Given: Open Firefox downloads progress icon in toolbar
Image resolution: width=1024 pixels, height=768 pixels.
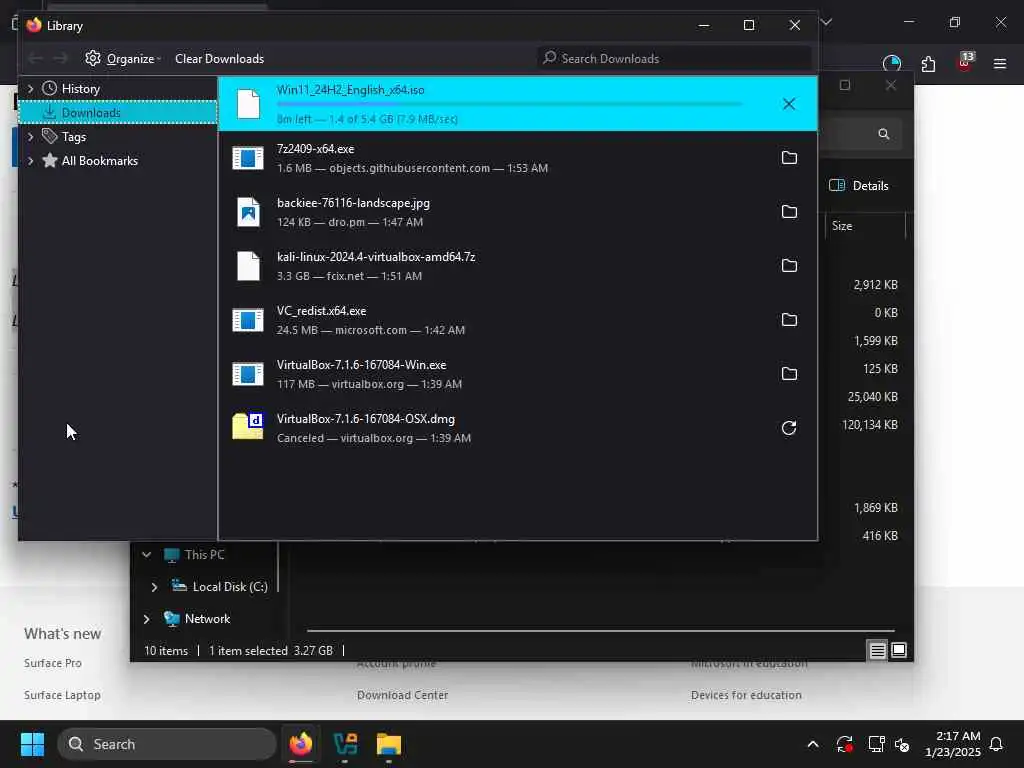Looking at the screenshot, I should (891, 64).
